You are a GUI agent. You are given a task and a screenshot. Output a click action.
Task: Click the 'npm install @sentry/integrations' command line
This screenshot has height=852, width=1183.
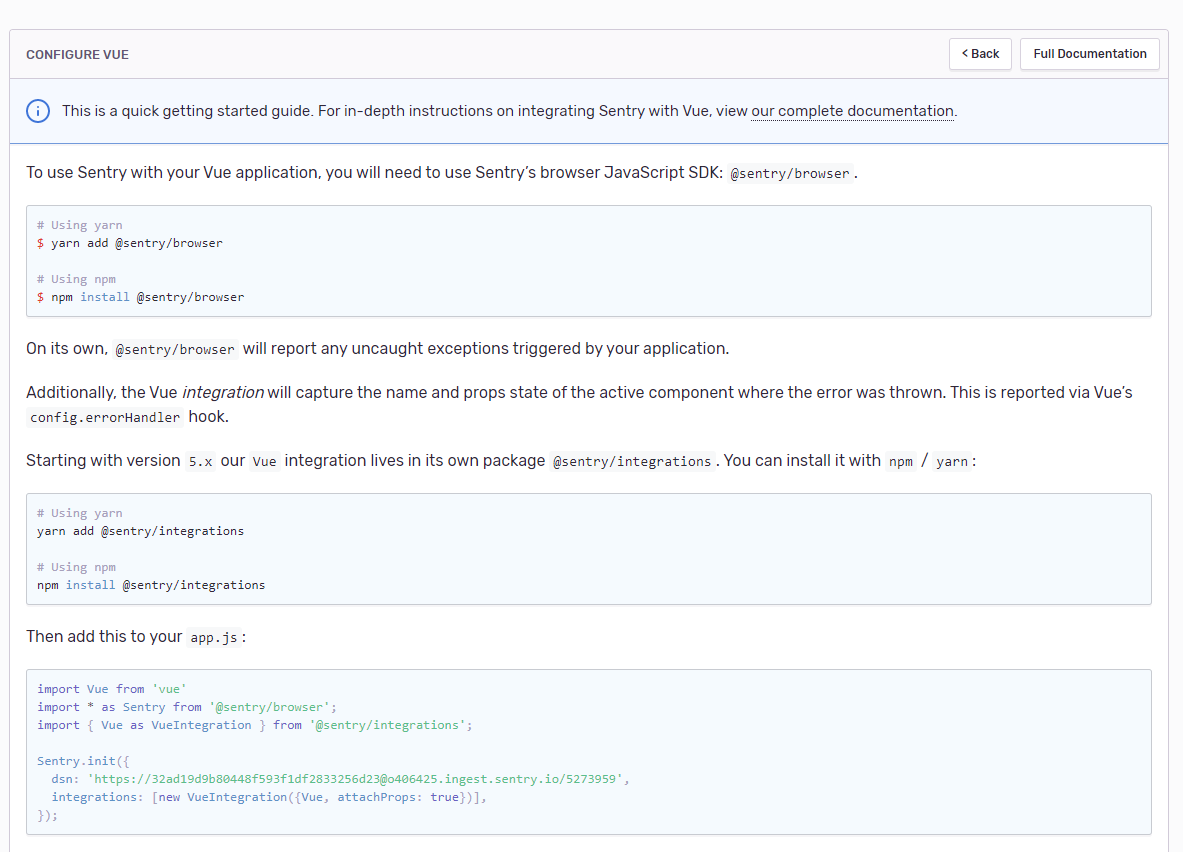pyautogui.click(x=151, y=585)
